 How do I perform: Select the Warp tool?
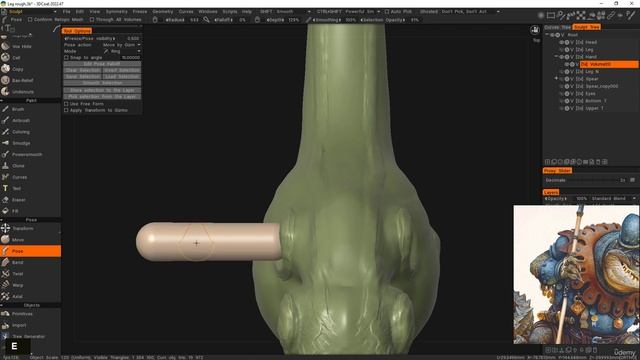(18, 285)
